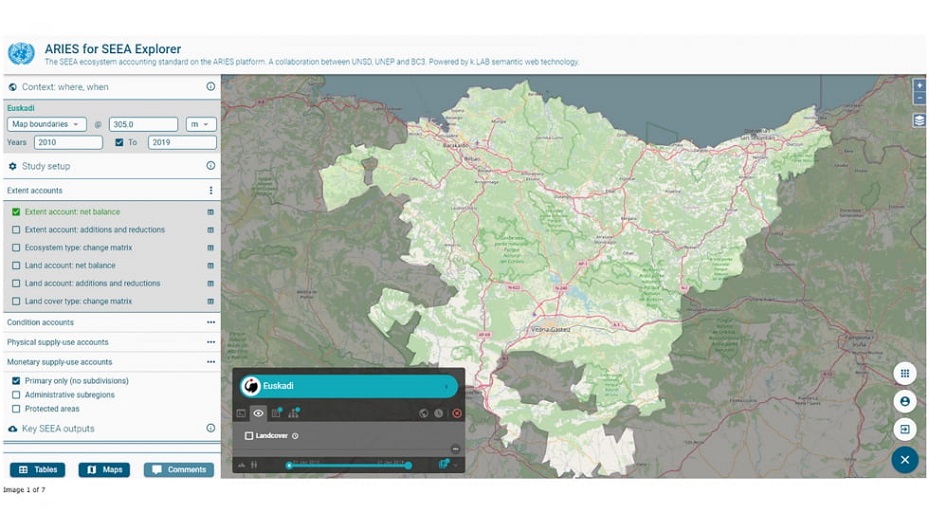The height and width of the screenshot is (531, 929).
Task: Expand Physical supply-use accounts section
Action: pyautogui.click(x=211, y=342)
